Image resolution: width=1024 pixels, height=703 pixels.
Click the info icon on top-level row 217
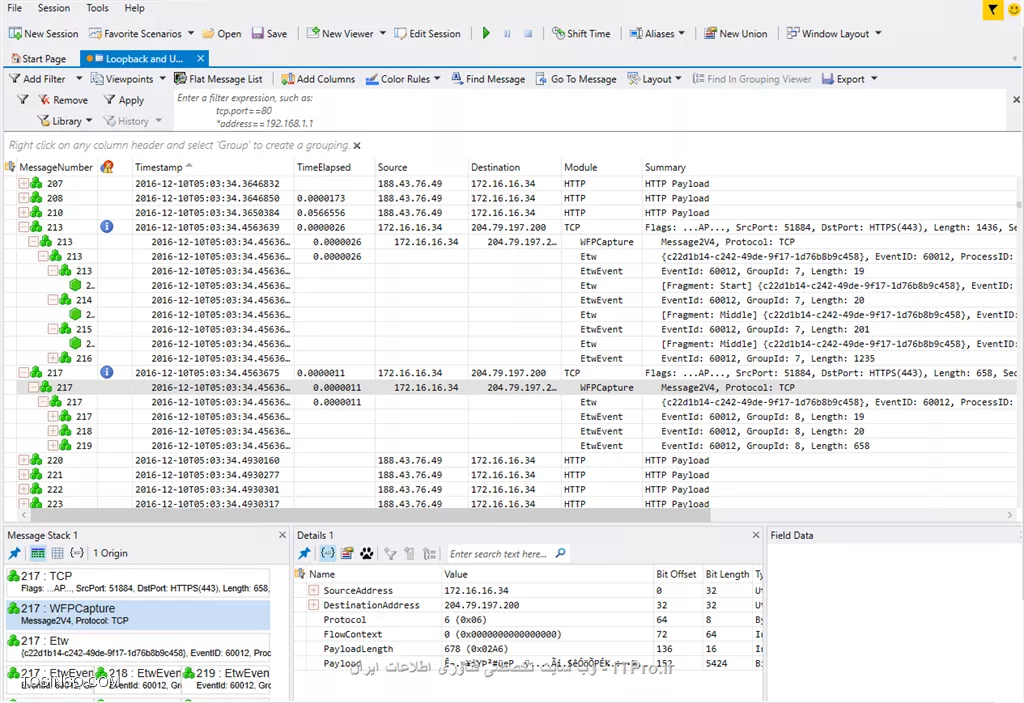tap(106, 372)
